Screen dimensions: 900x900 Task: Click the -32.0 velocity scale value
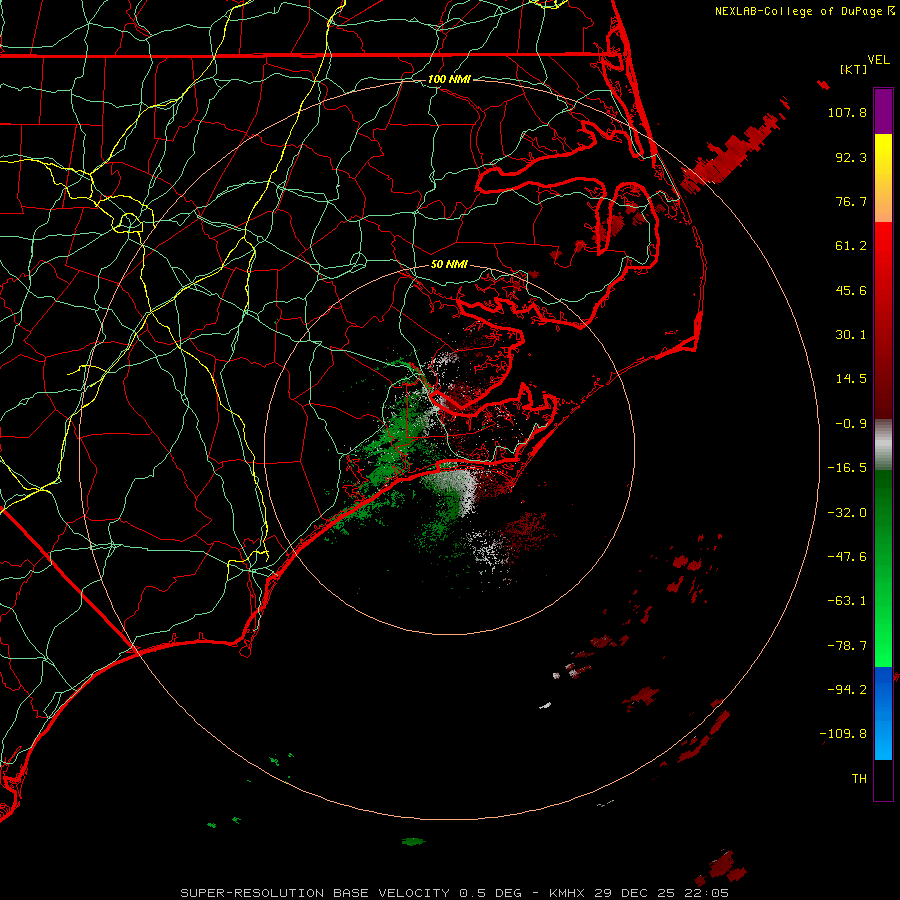(847, 513)
